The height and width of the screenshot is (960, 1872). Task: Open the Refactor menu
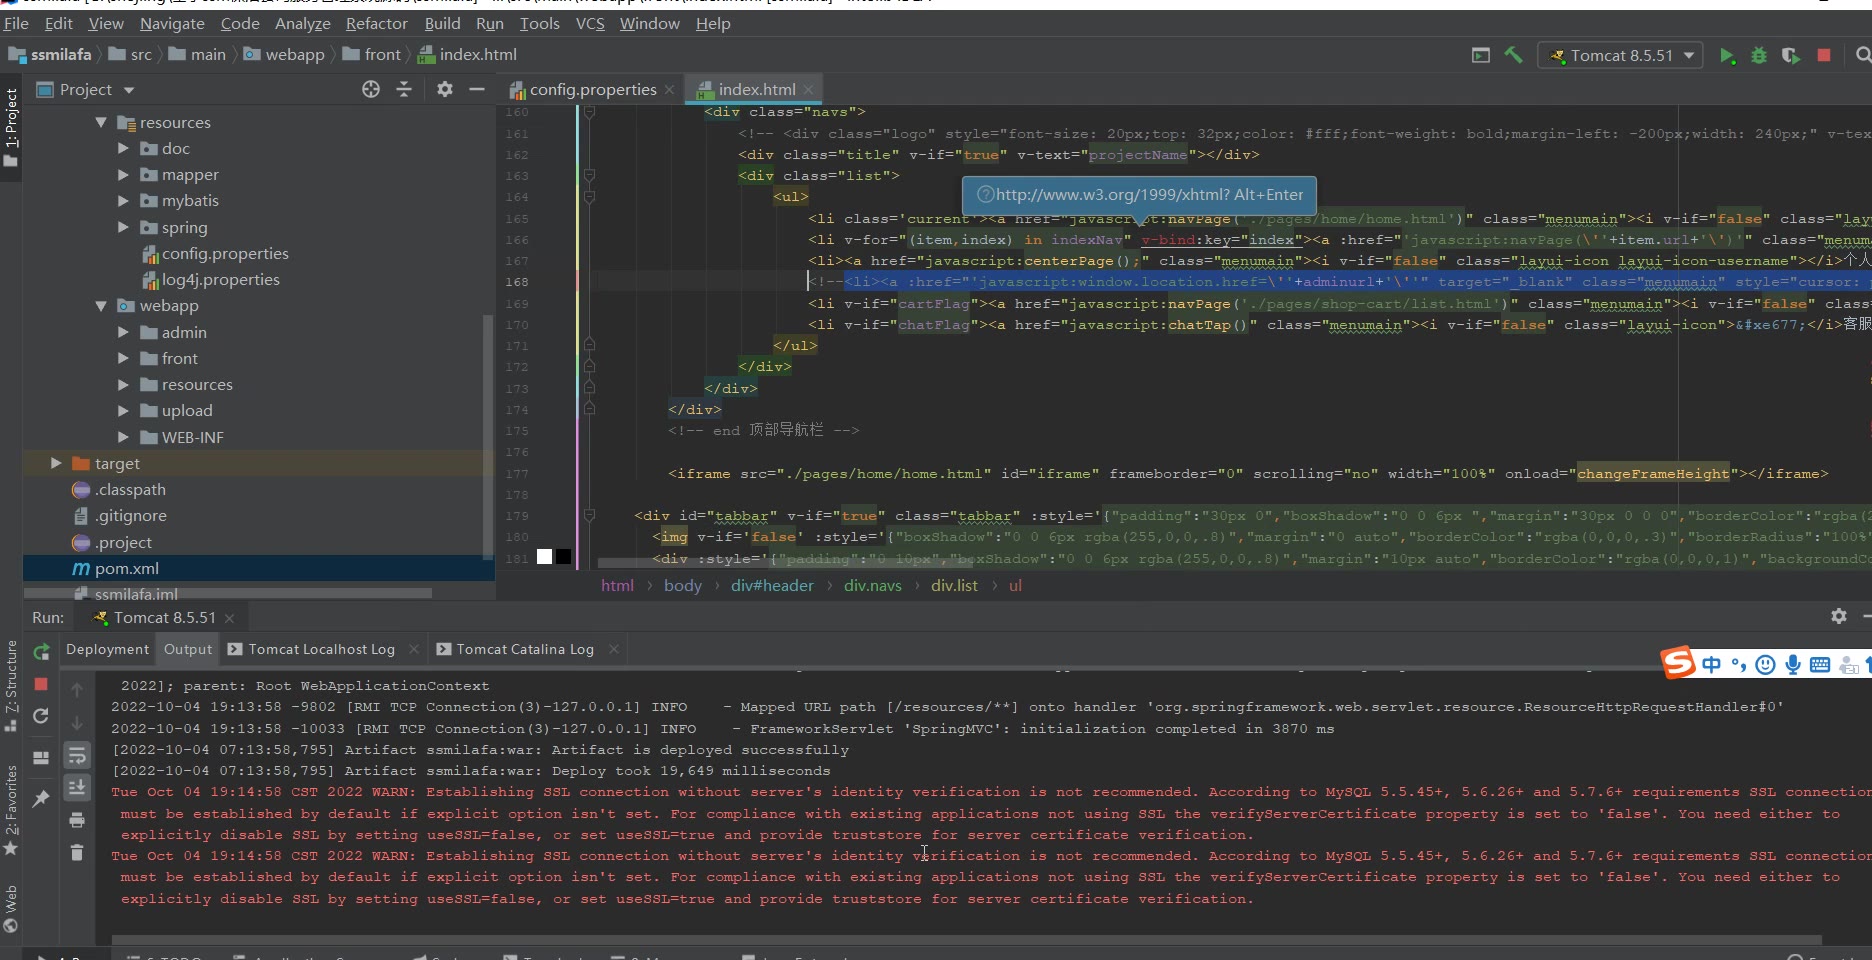[376, 23]
